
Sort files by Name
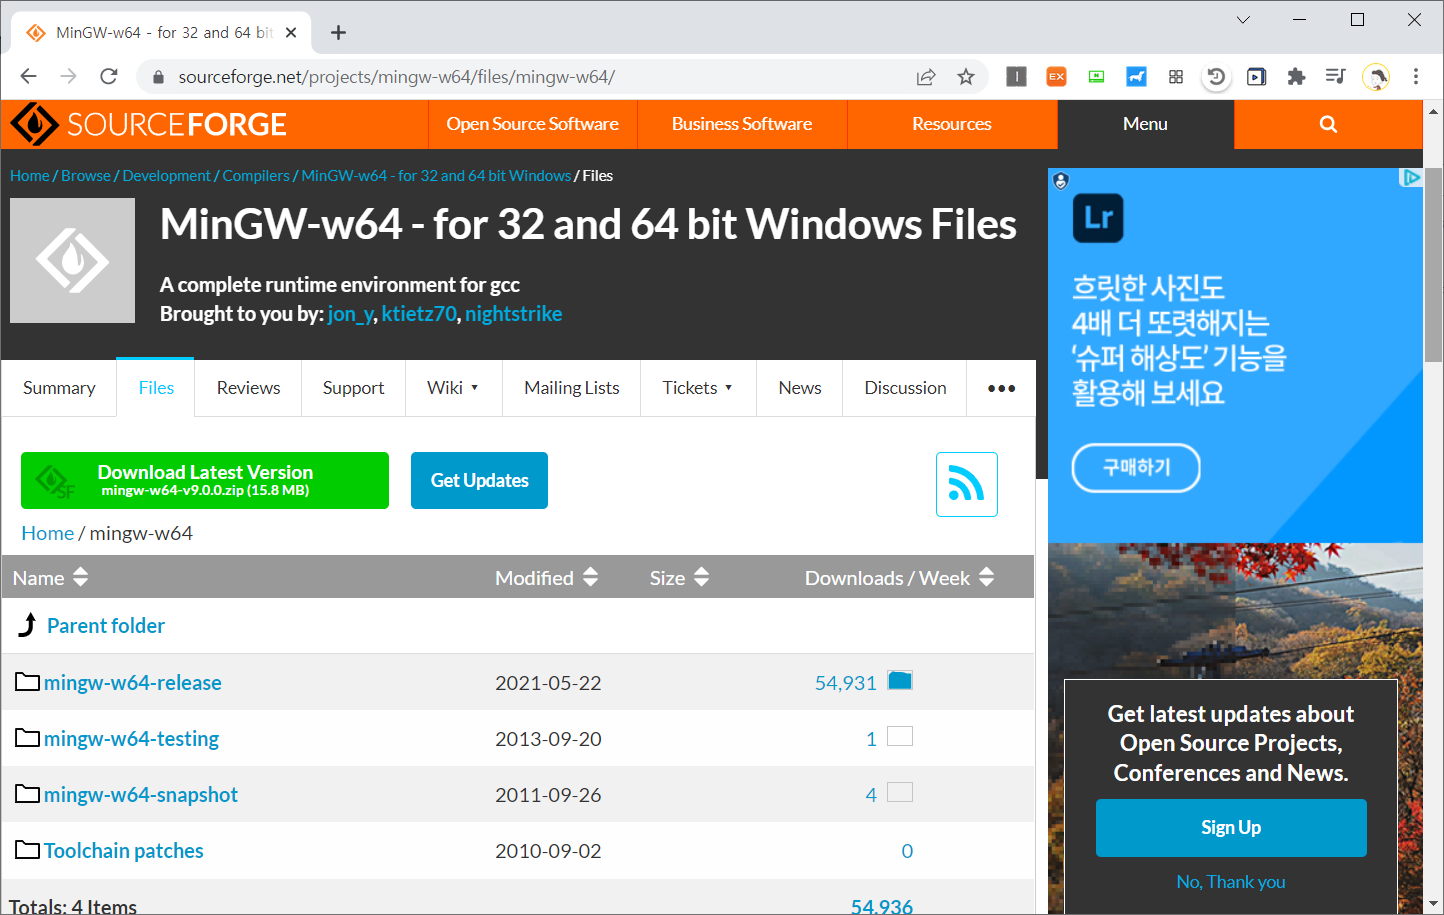(50, 578)
